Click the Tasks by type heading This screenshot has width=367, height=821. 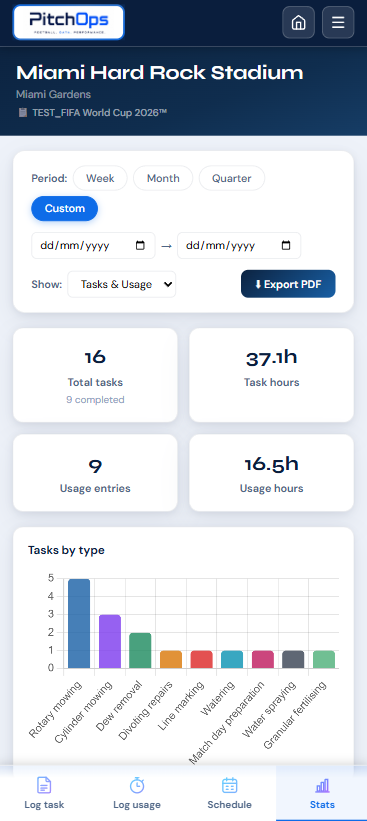pyautogui.click(x=66, y=550)
